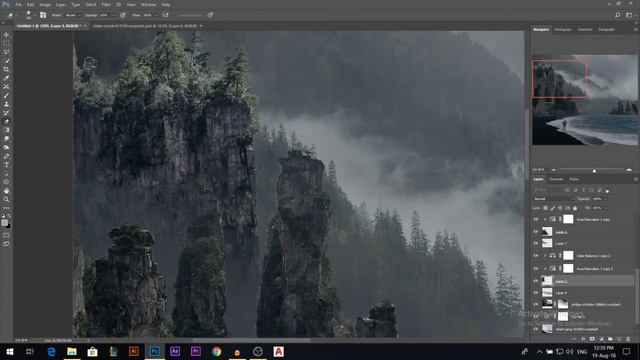
Task: Open the File menu
Action: [18, 4]
